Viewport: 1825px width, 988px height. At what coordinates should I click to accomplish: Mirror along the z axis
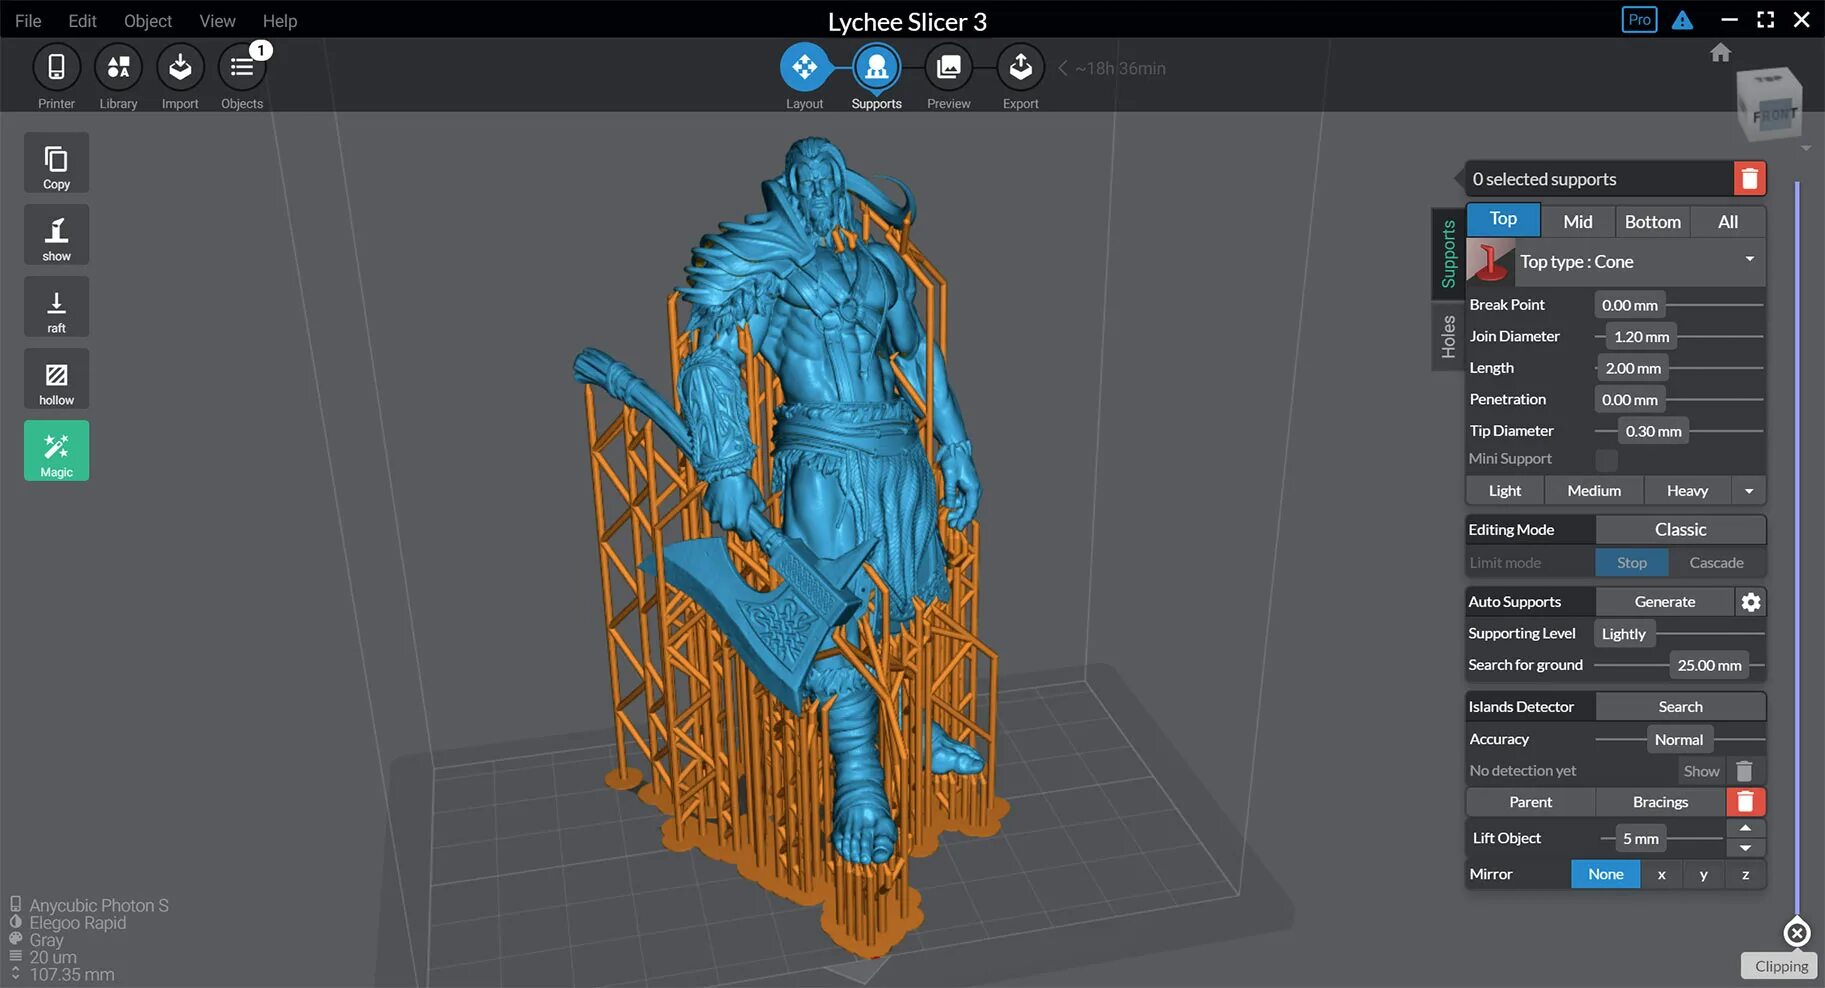1746,874
